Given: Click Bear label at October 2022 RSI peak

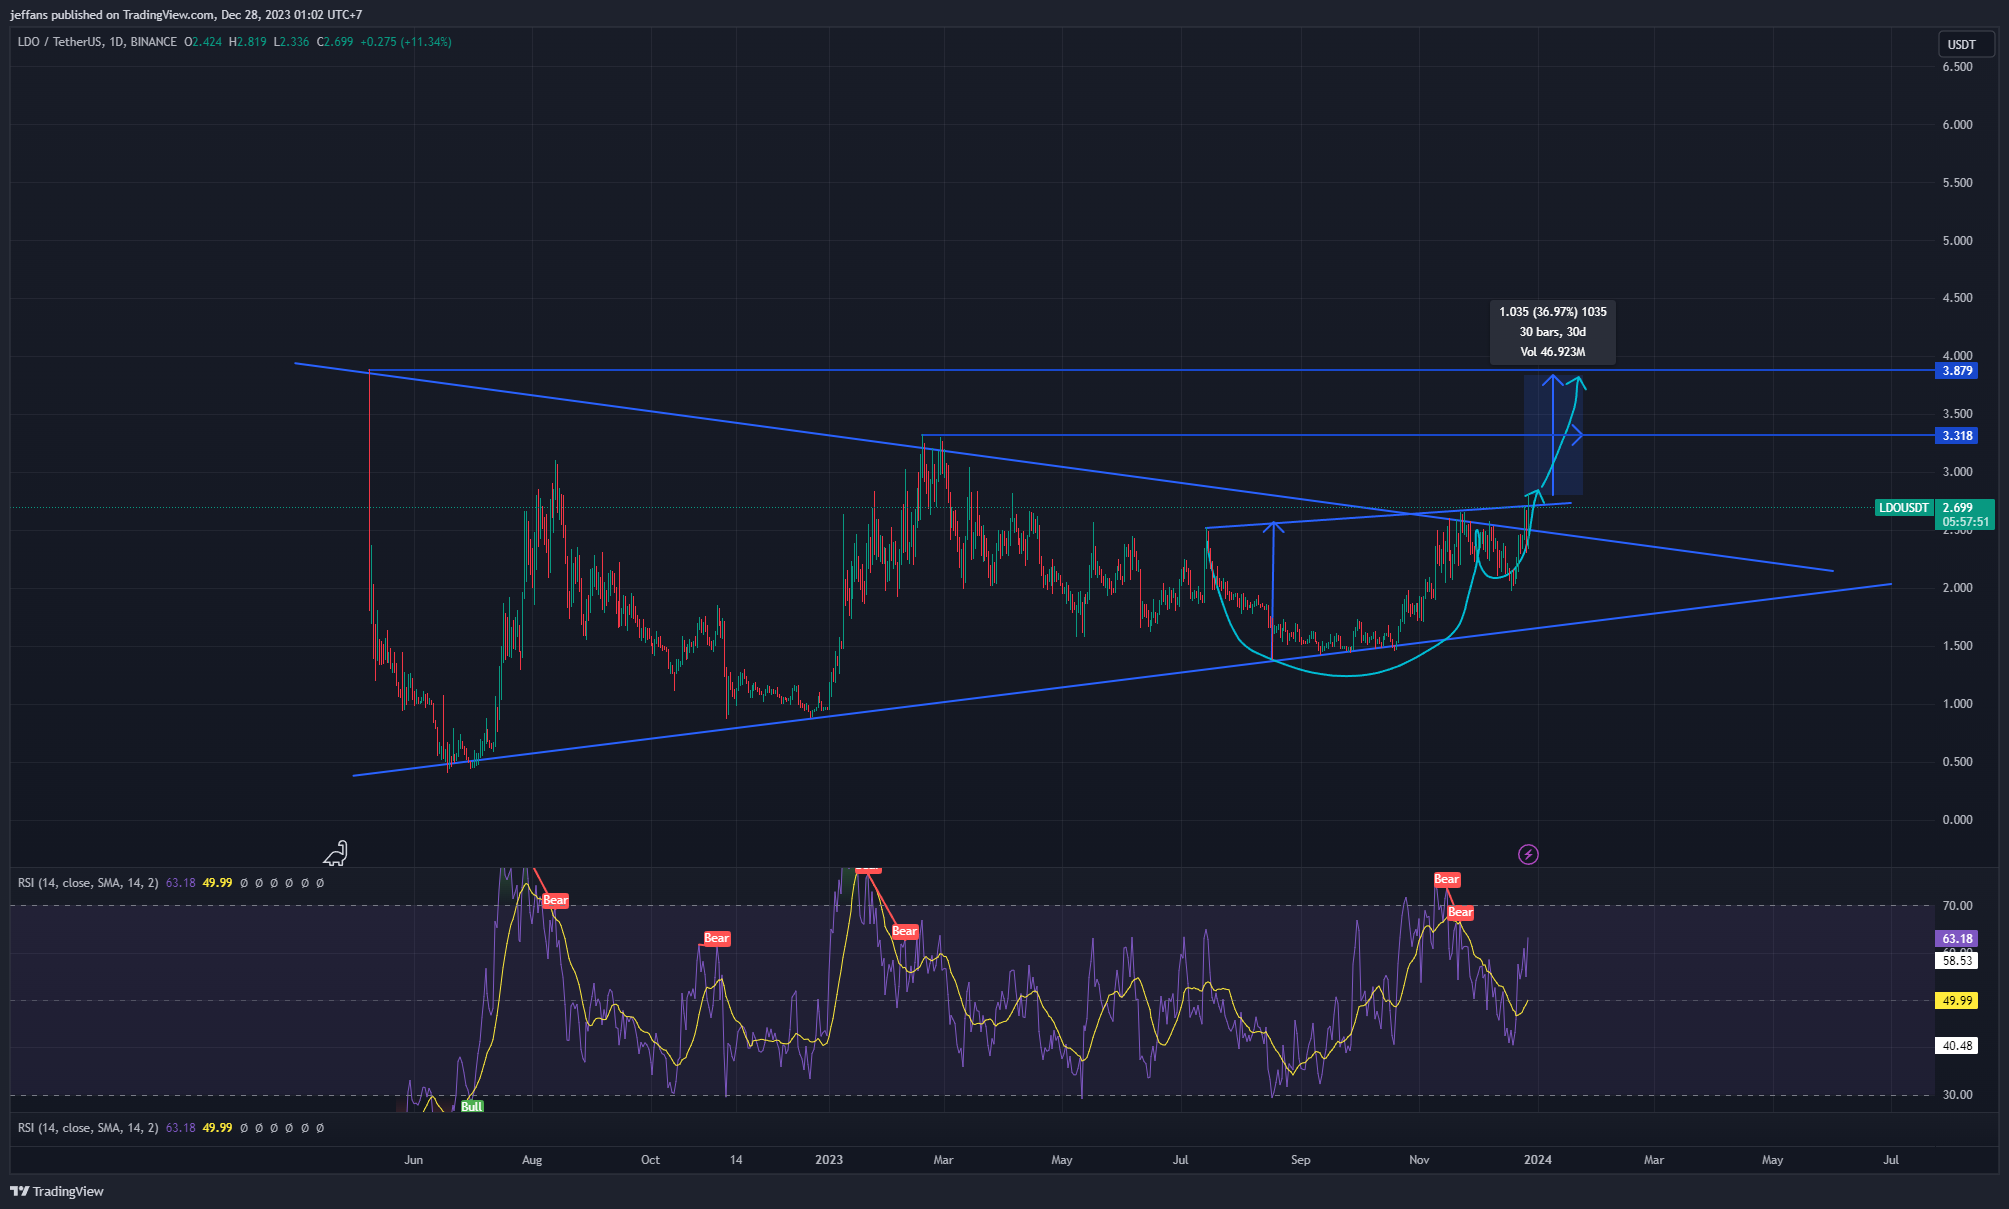Looking at the screenshot, I should point(717,938).
